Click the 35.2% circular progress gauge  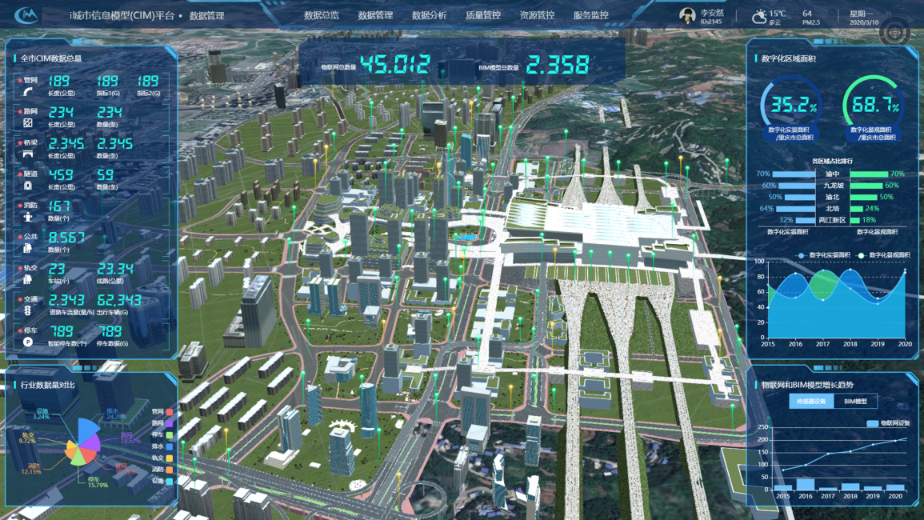tap(793, 106)
